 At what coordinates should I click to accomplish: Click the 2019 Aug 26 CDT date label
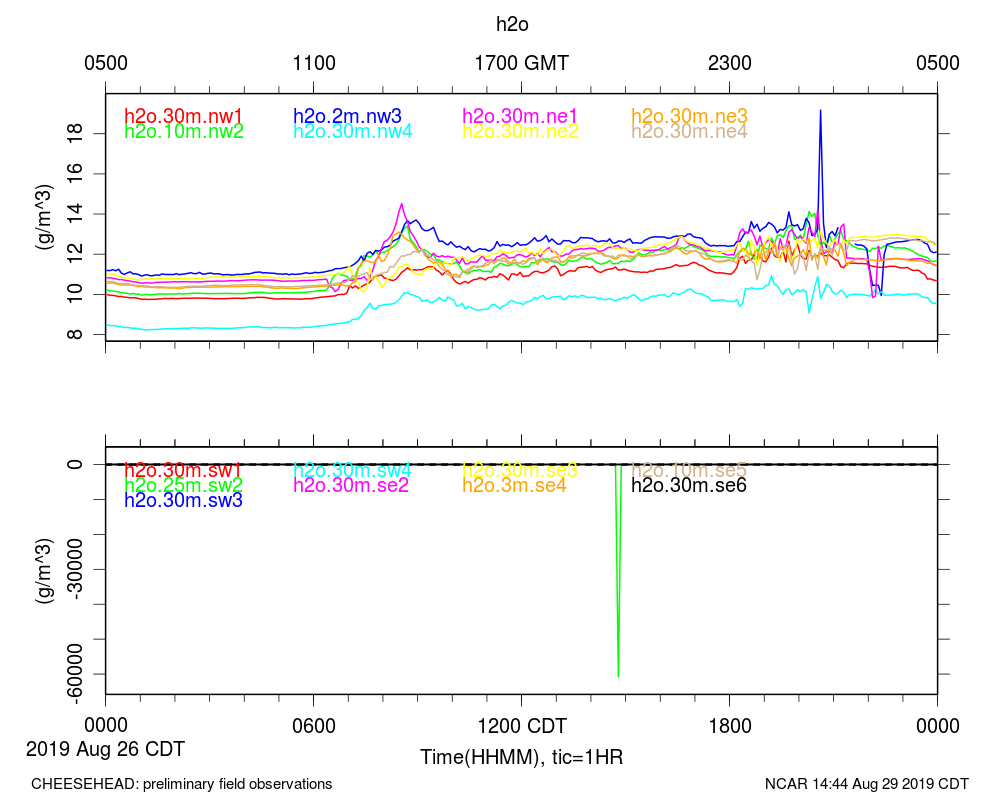(105, 749)
